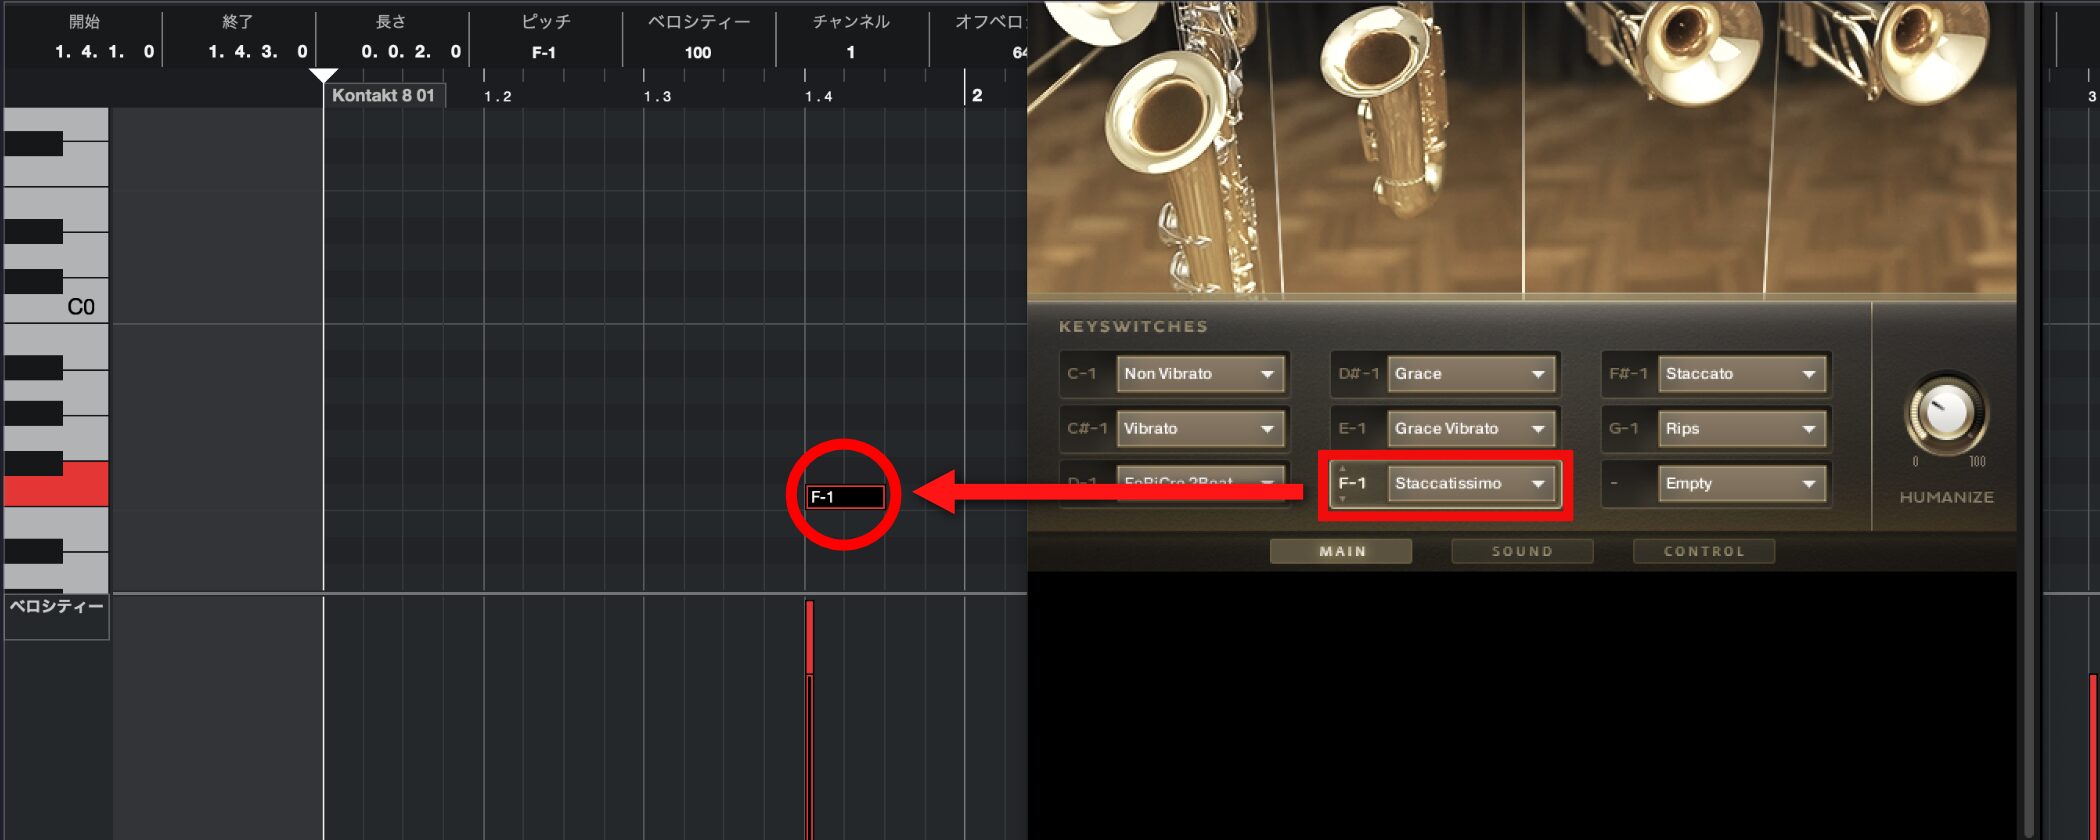
Task: Open the Non Vibrato keyswitch dropdown
Action: tap(1200, 374)
